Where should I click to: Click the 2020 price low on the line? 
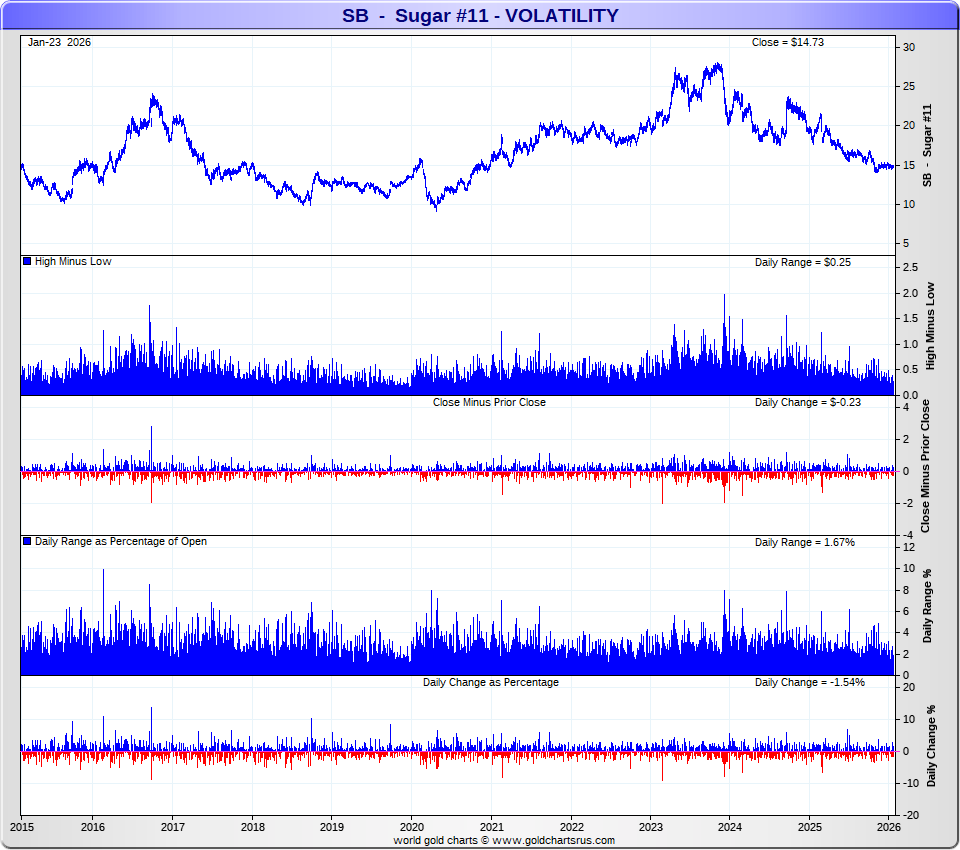click(x=436, y=209)
